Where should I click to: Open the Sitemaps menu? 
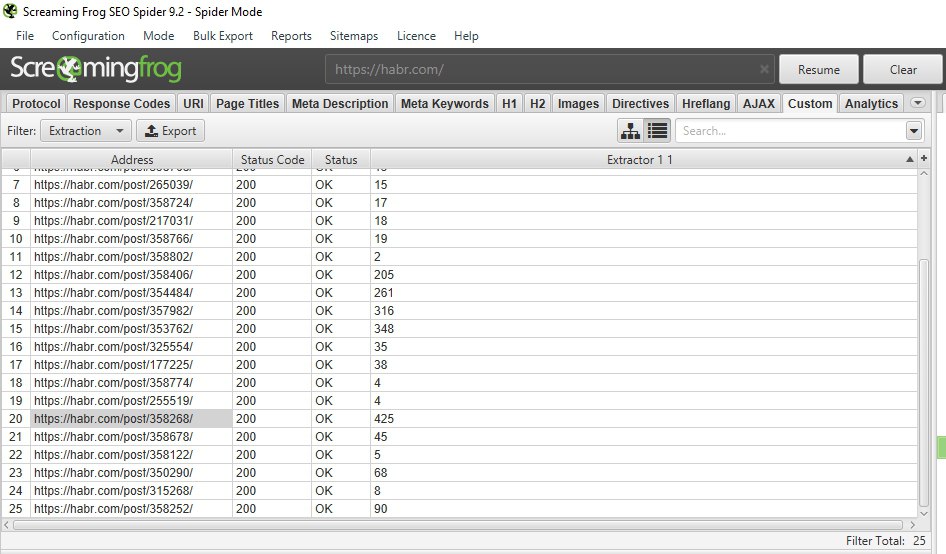tap(354, 36)
